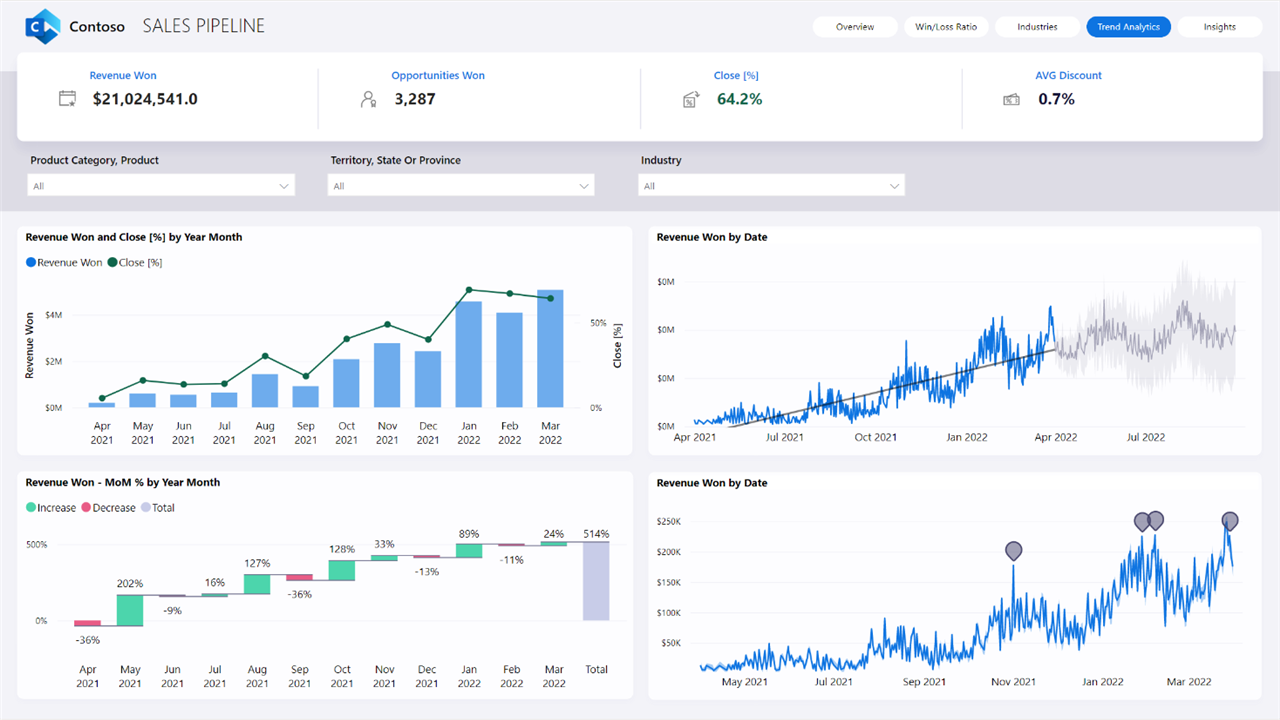Click the -36% Apr 2021 waterfall bar
Screen dimensions: 1280x720
[x=88, y=623]
